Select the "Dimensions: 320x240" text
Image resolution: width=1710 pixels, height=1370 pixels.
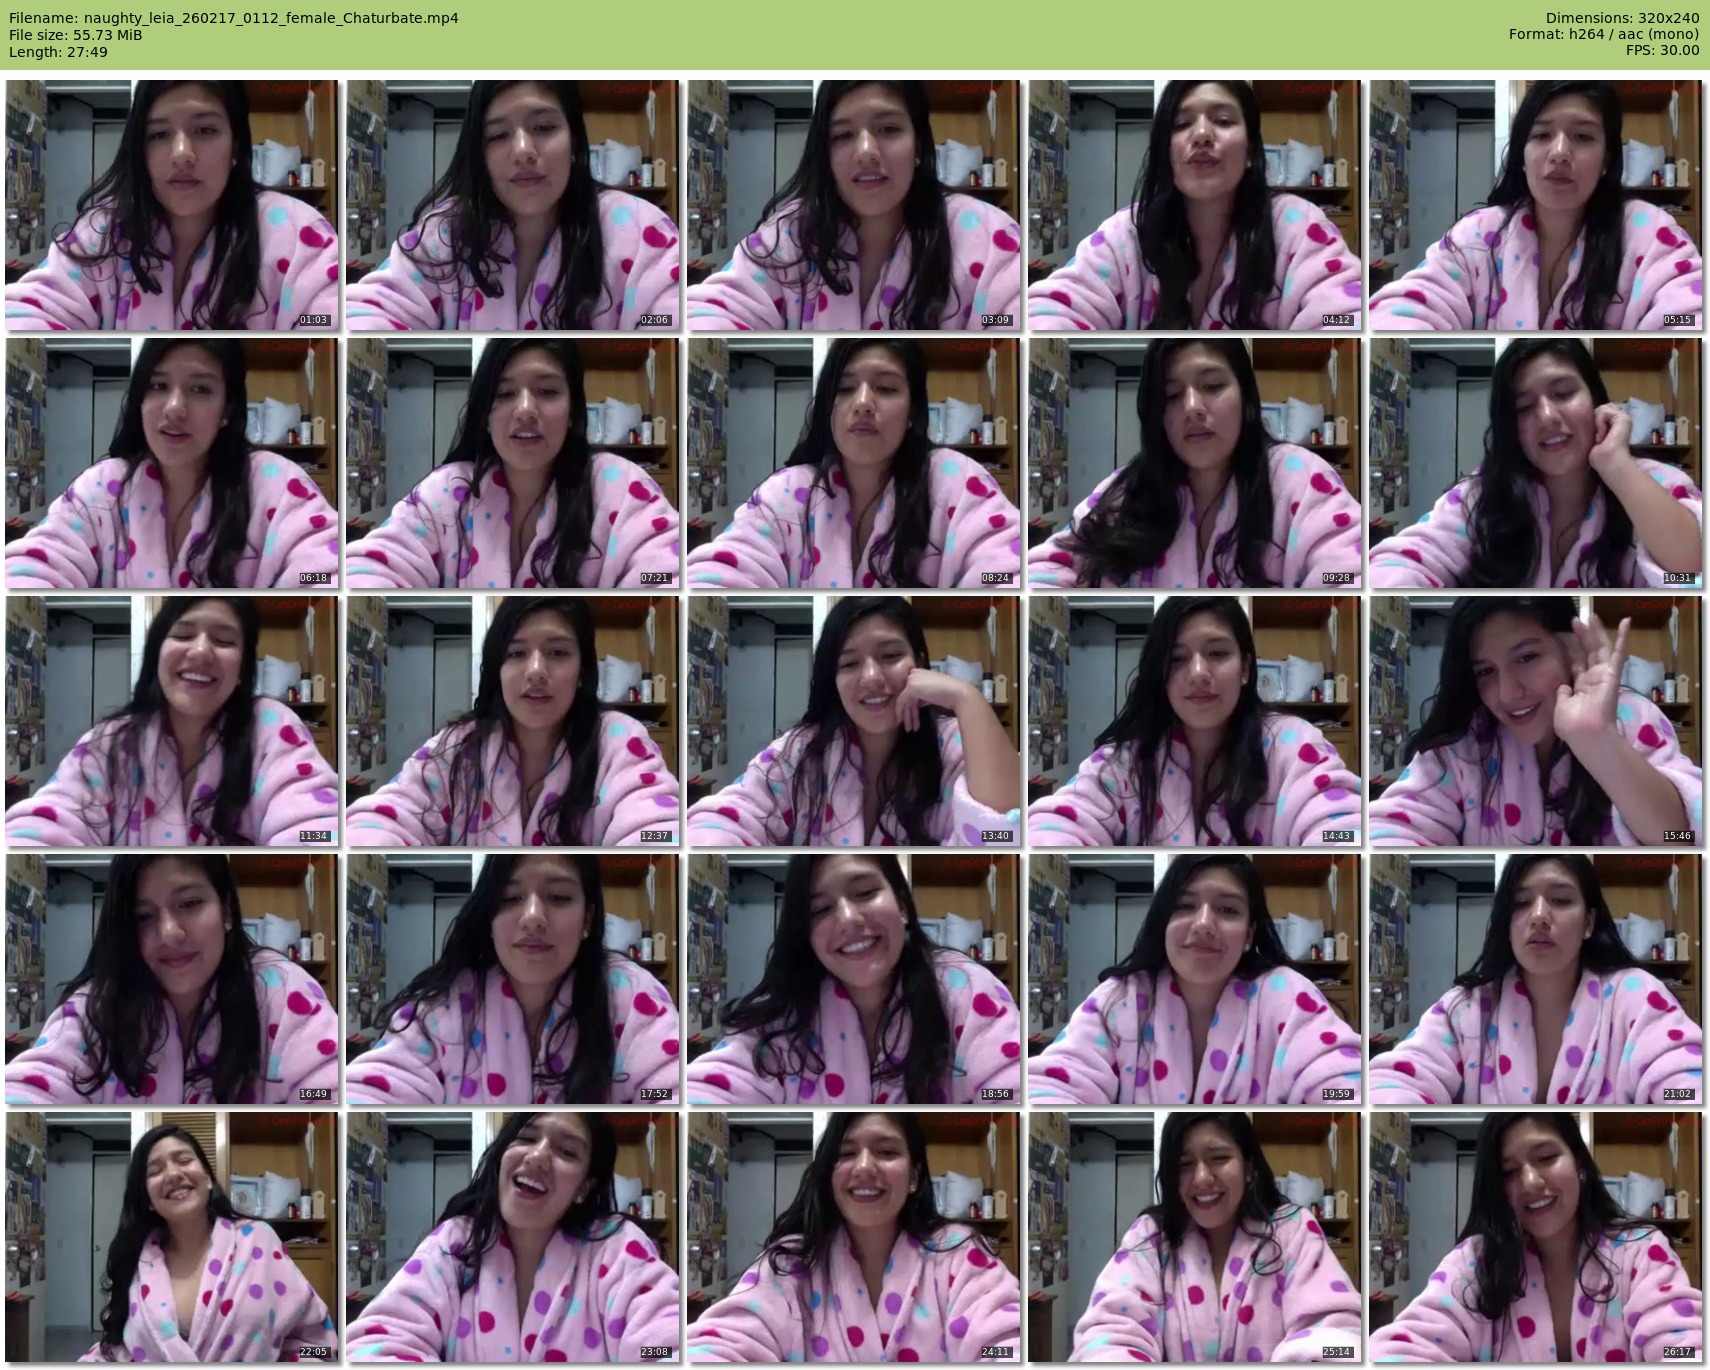1622,18
